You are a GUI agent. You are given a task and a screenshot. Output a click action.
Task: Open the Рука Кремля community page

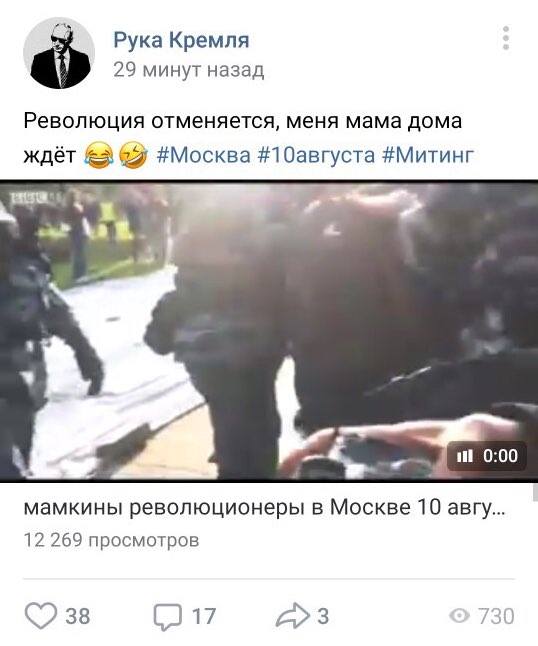click(181, 40)
